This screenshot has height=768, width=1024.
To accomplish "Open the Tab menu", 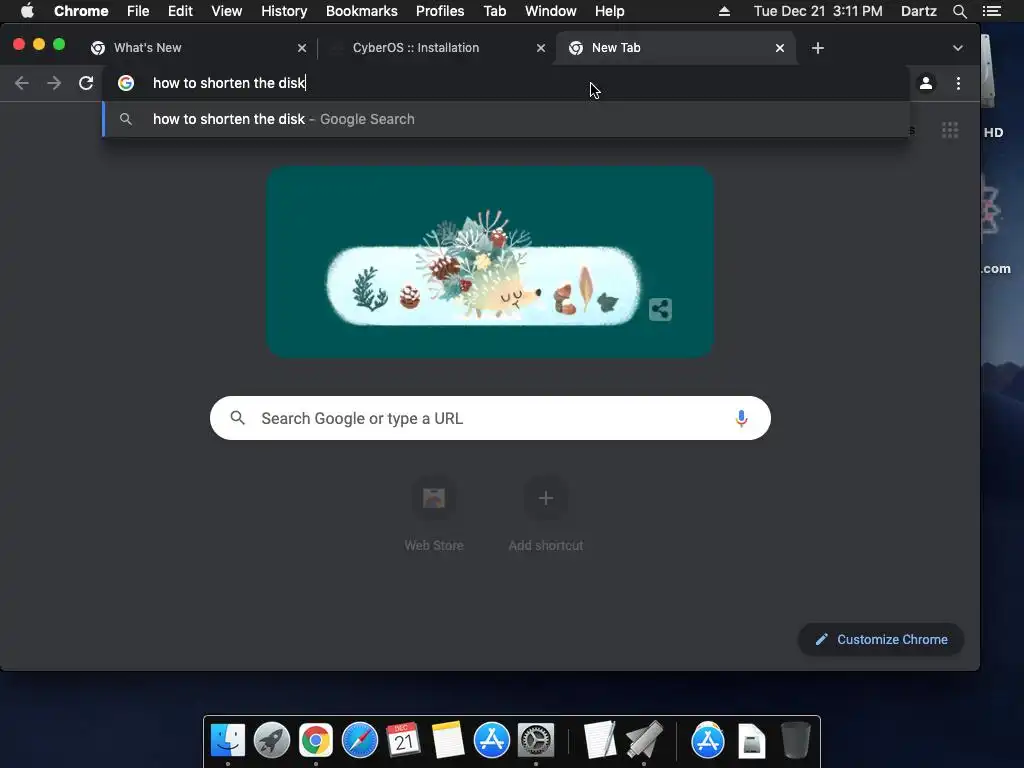I will [x=494, y=11].
